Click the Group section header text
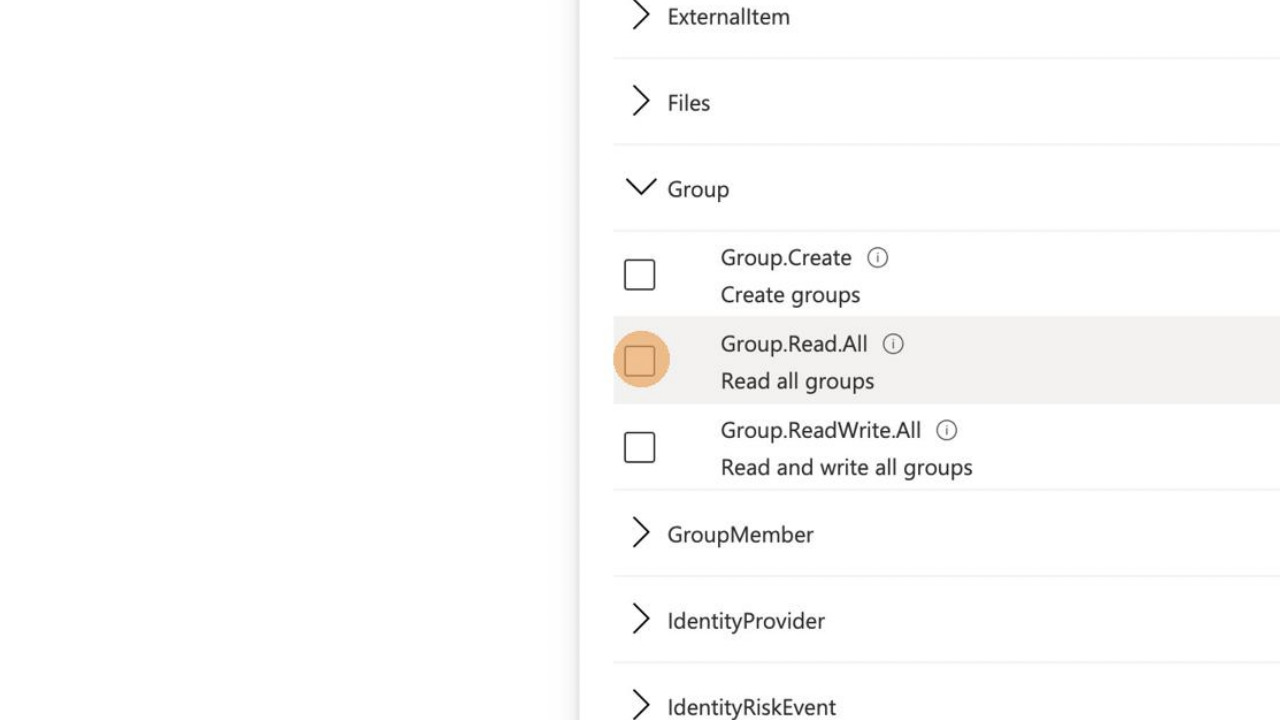Image resolution: width=1280 pixels, height=720 pixels. click(x=697, y=189)
